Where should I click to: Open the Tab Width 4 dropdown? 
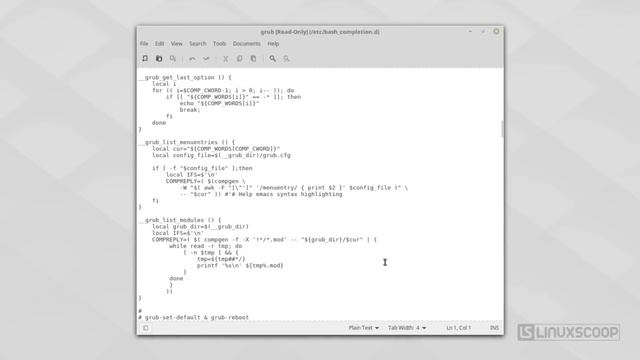click(407, 328)
